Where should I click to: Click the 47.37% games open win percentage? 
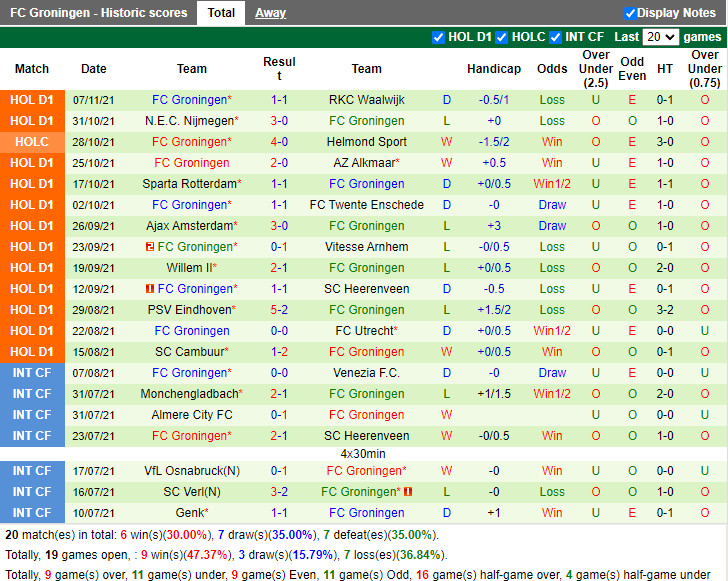coord(208,555)
